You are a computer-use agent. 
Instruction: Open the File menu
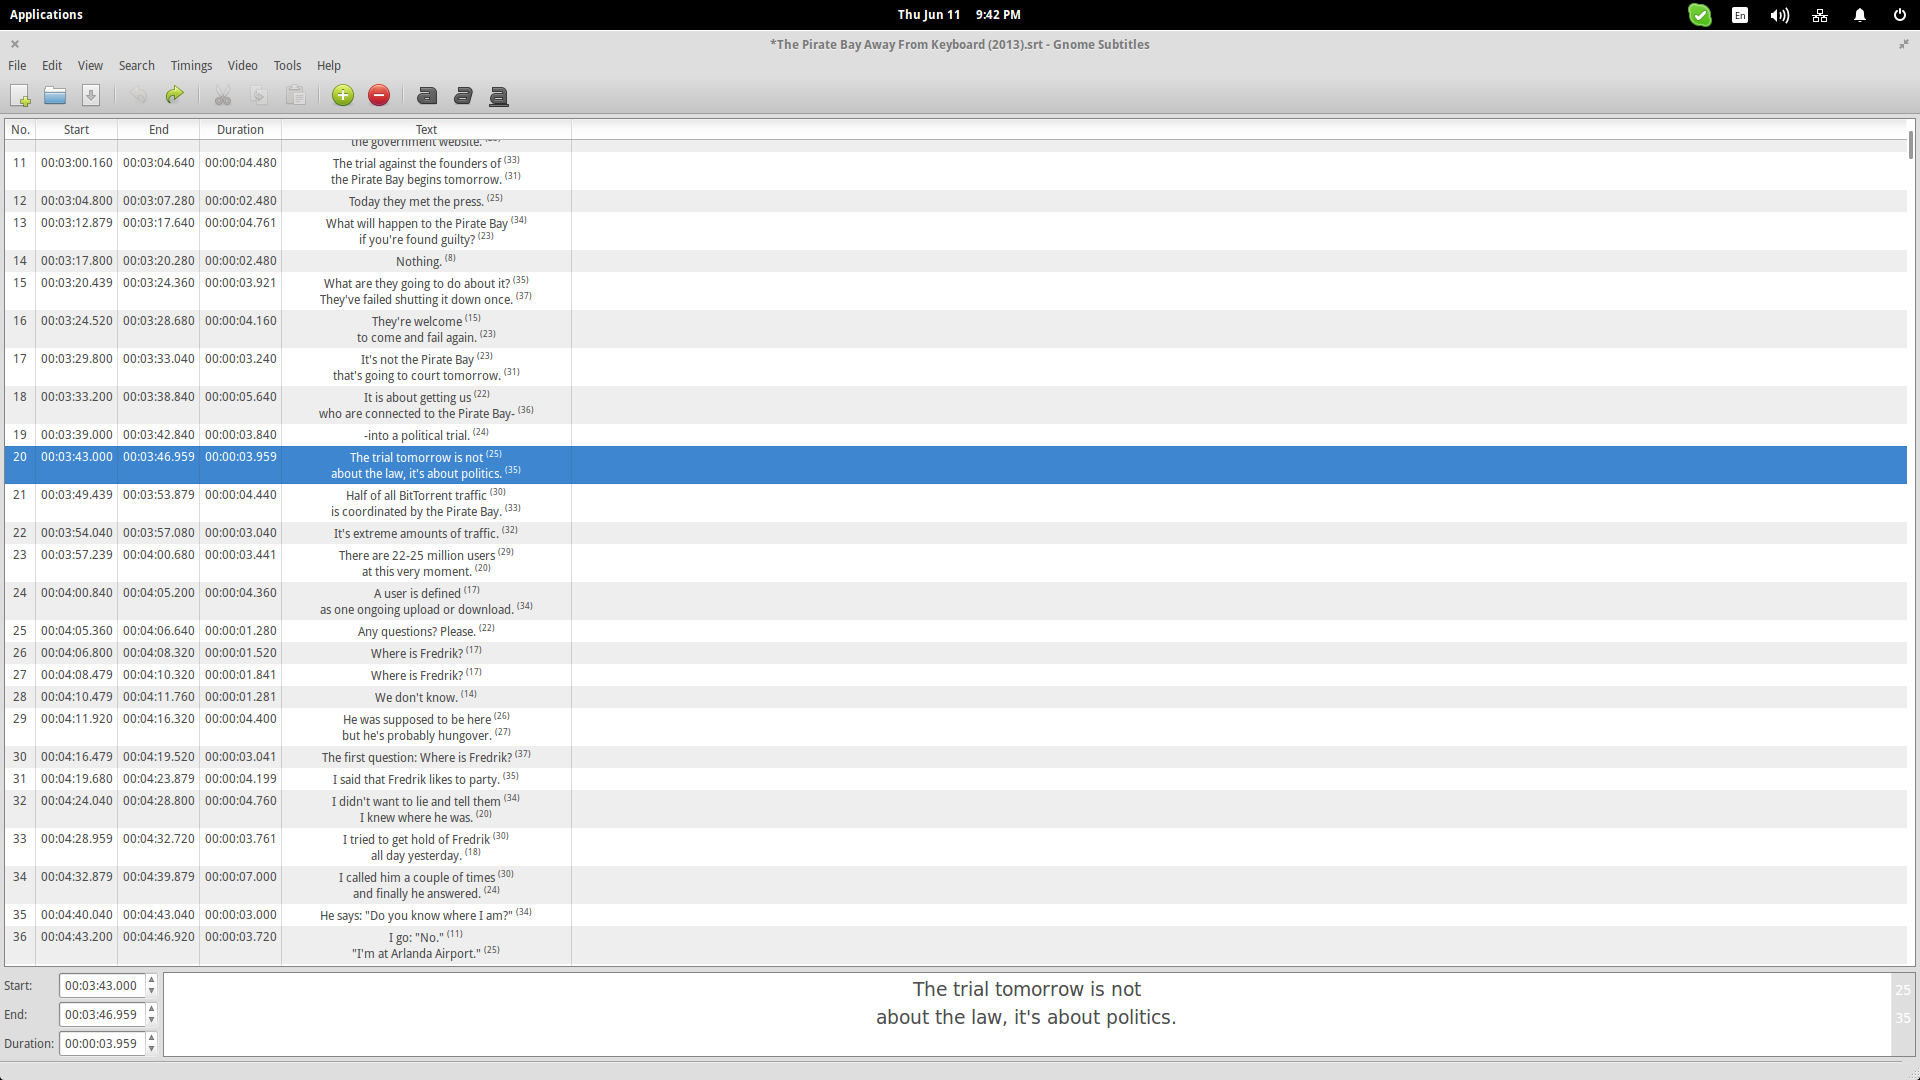(x=17, y=66)
